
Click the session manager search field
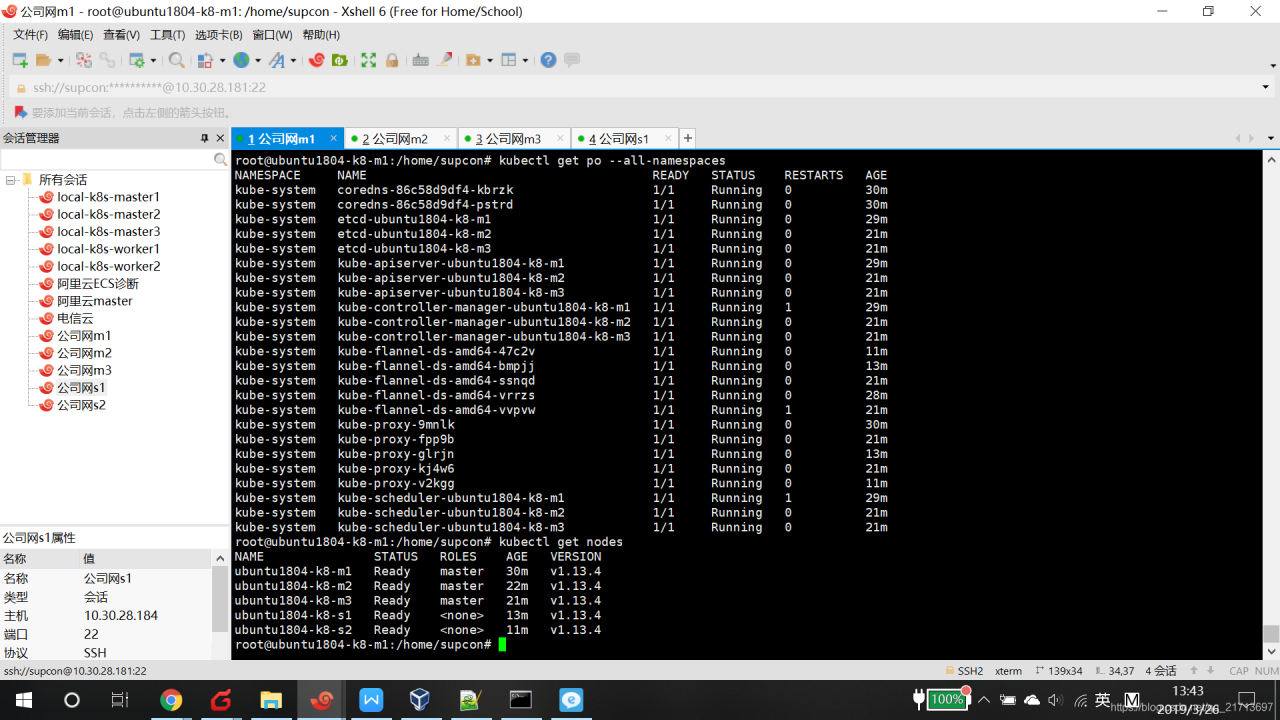(x=107, y=160)
